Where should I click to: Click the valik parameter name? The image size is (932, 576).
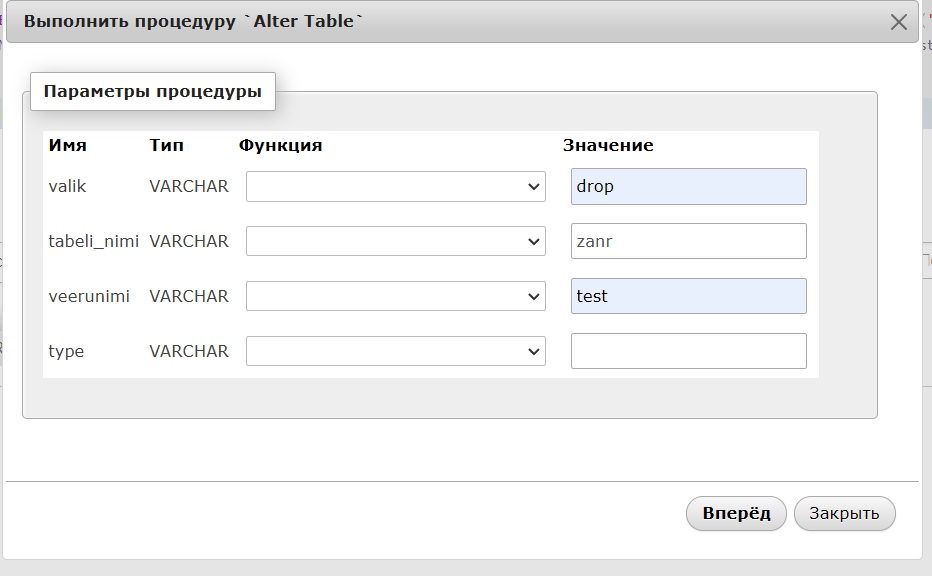tap(67, 187)
